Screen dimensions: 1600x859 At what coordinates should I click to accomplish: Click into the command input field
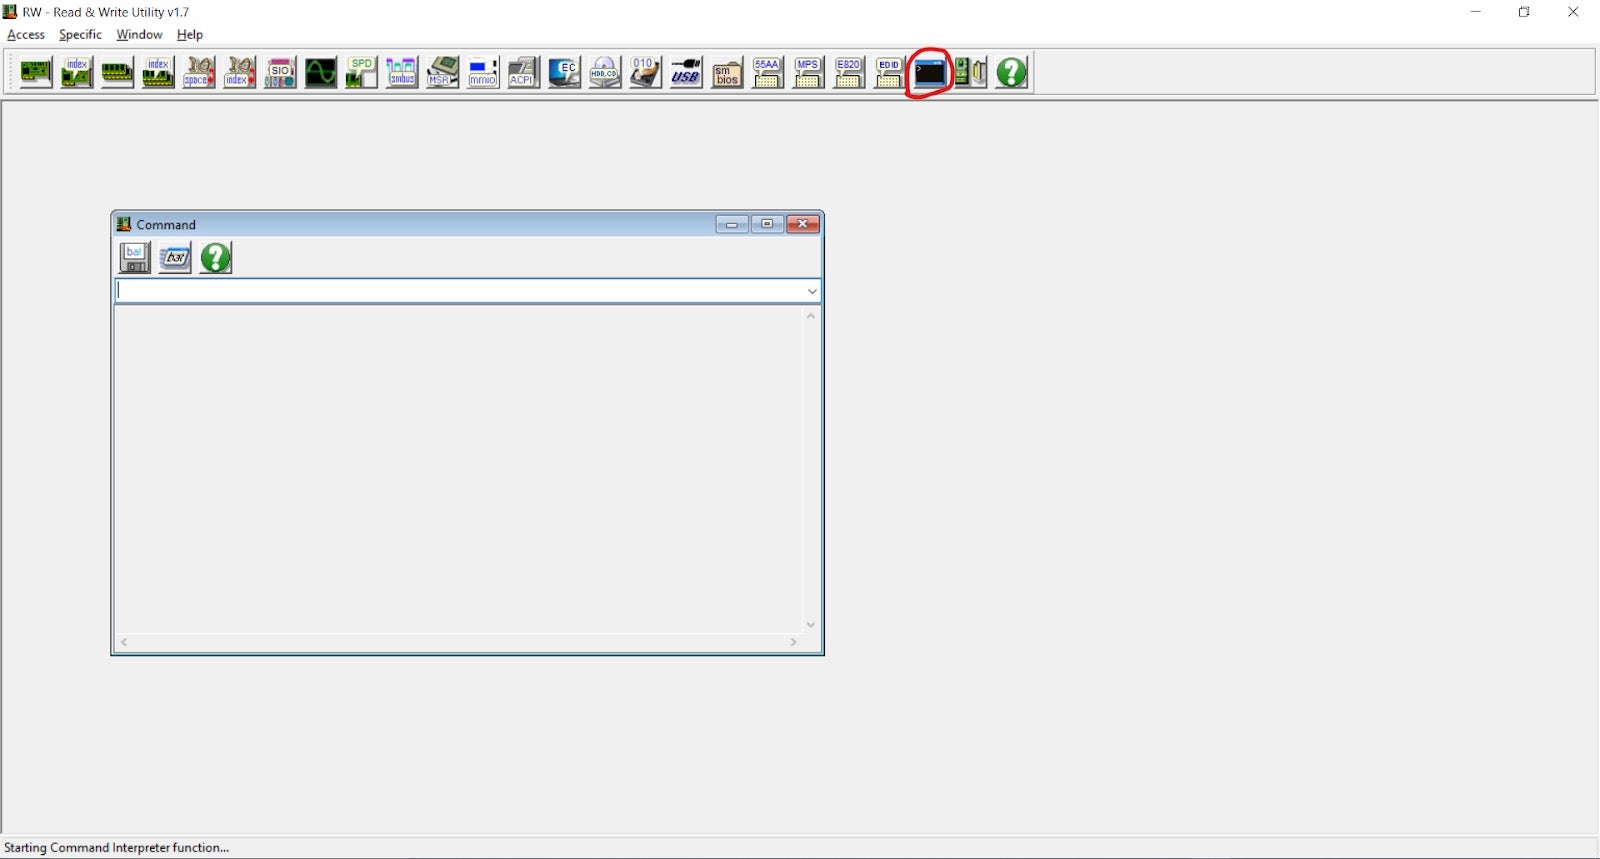[x=460, y=291]
